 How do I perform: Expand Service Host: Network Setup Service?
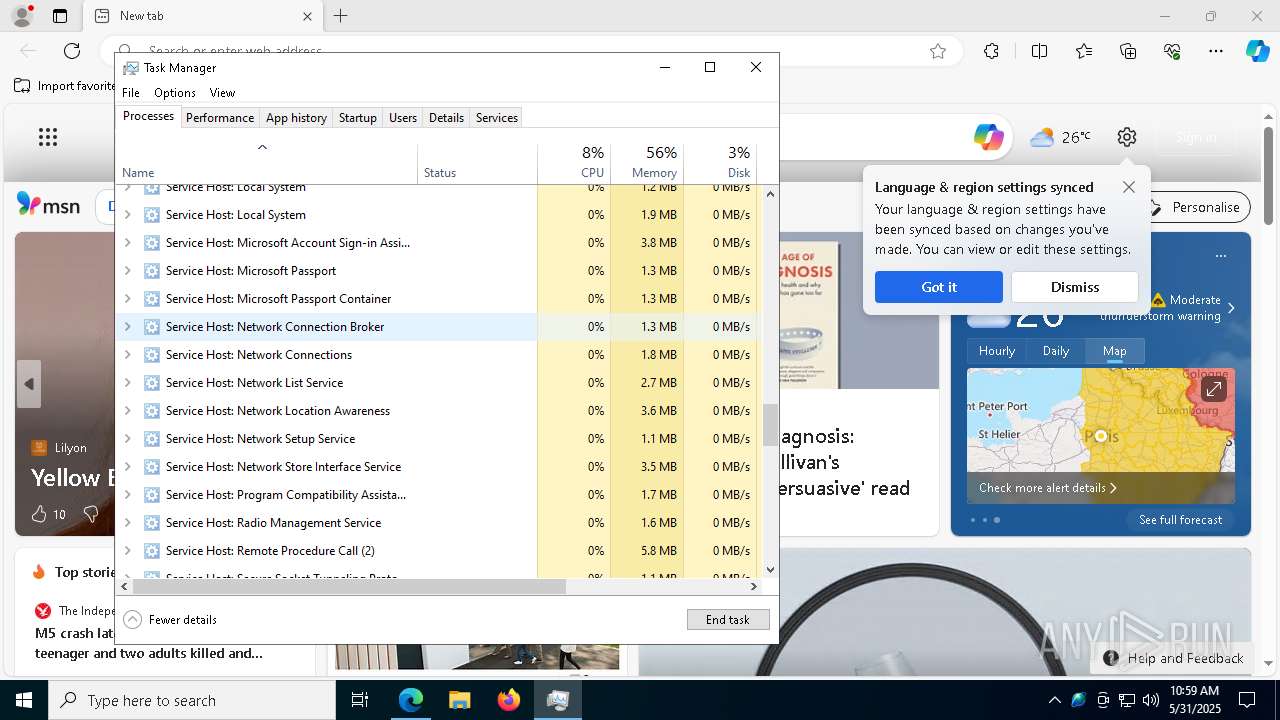pos(127,439)
